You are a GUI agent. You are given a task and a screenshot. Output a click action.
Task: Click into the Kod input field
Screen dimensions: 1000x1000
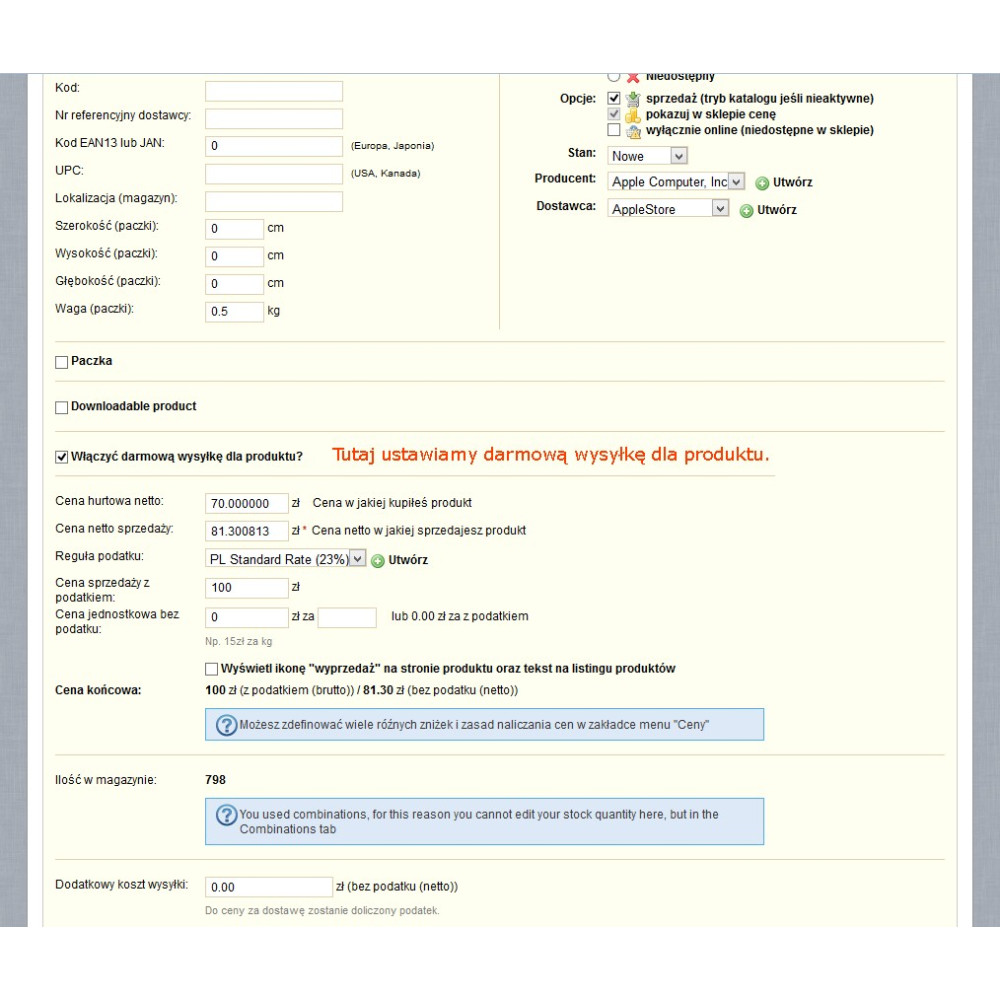coord(274,91)
